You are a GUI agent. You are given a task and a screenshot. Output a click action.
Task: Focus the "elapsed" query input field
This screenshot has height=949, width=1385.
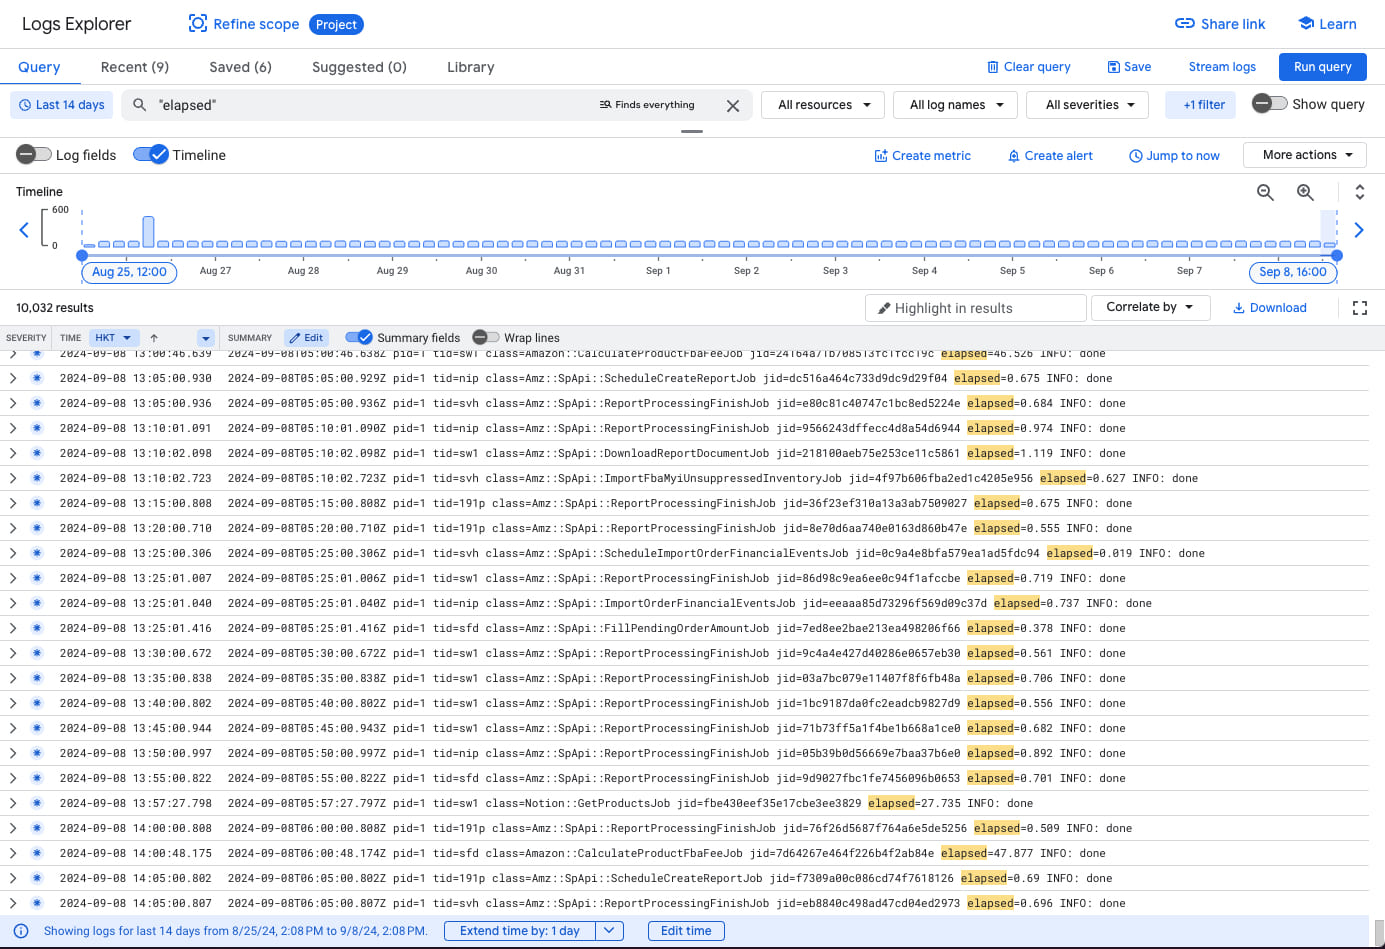pos(370,105)
